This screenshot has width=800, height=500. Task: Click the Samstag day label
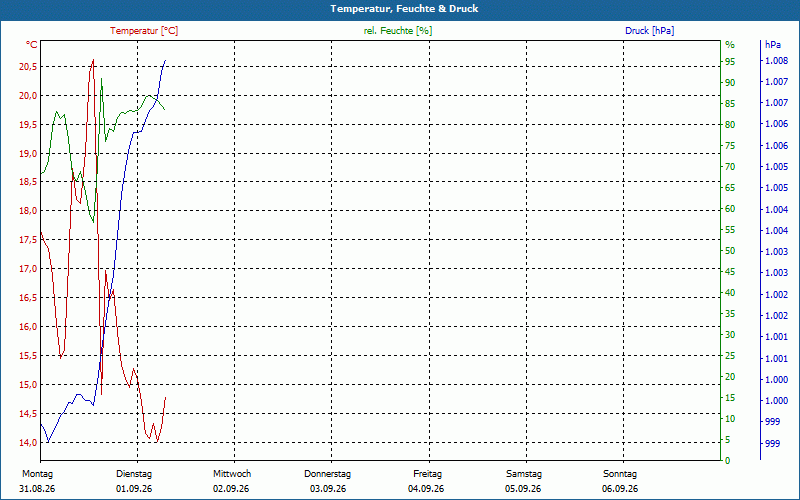tap(524, 474)
